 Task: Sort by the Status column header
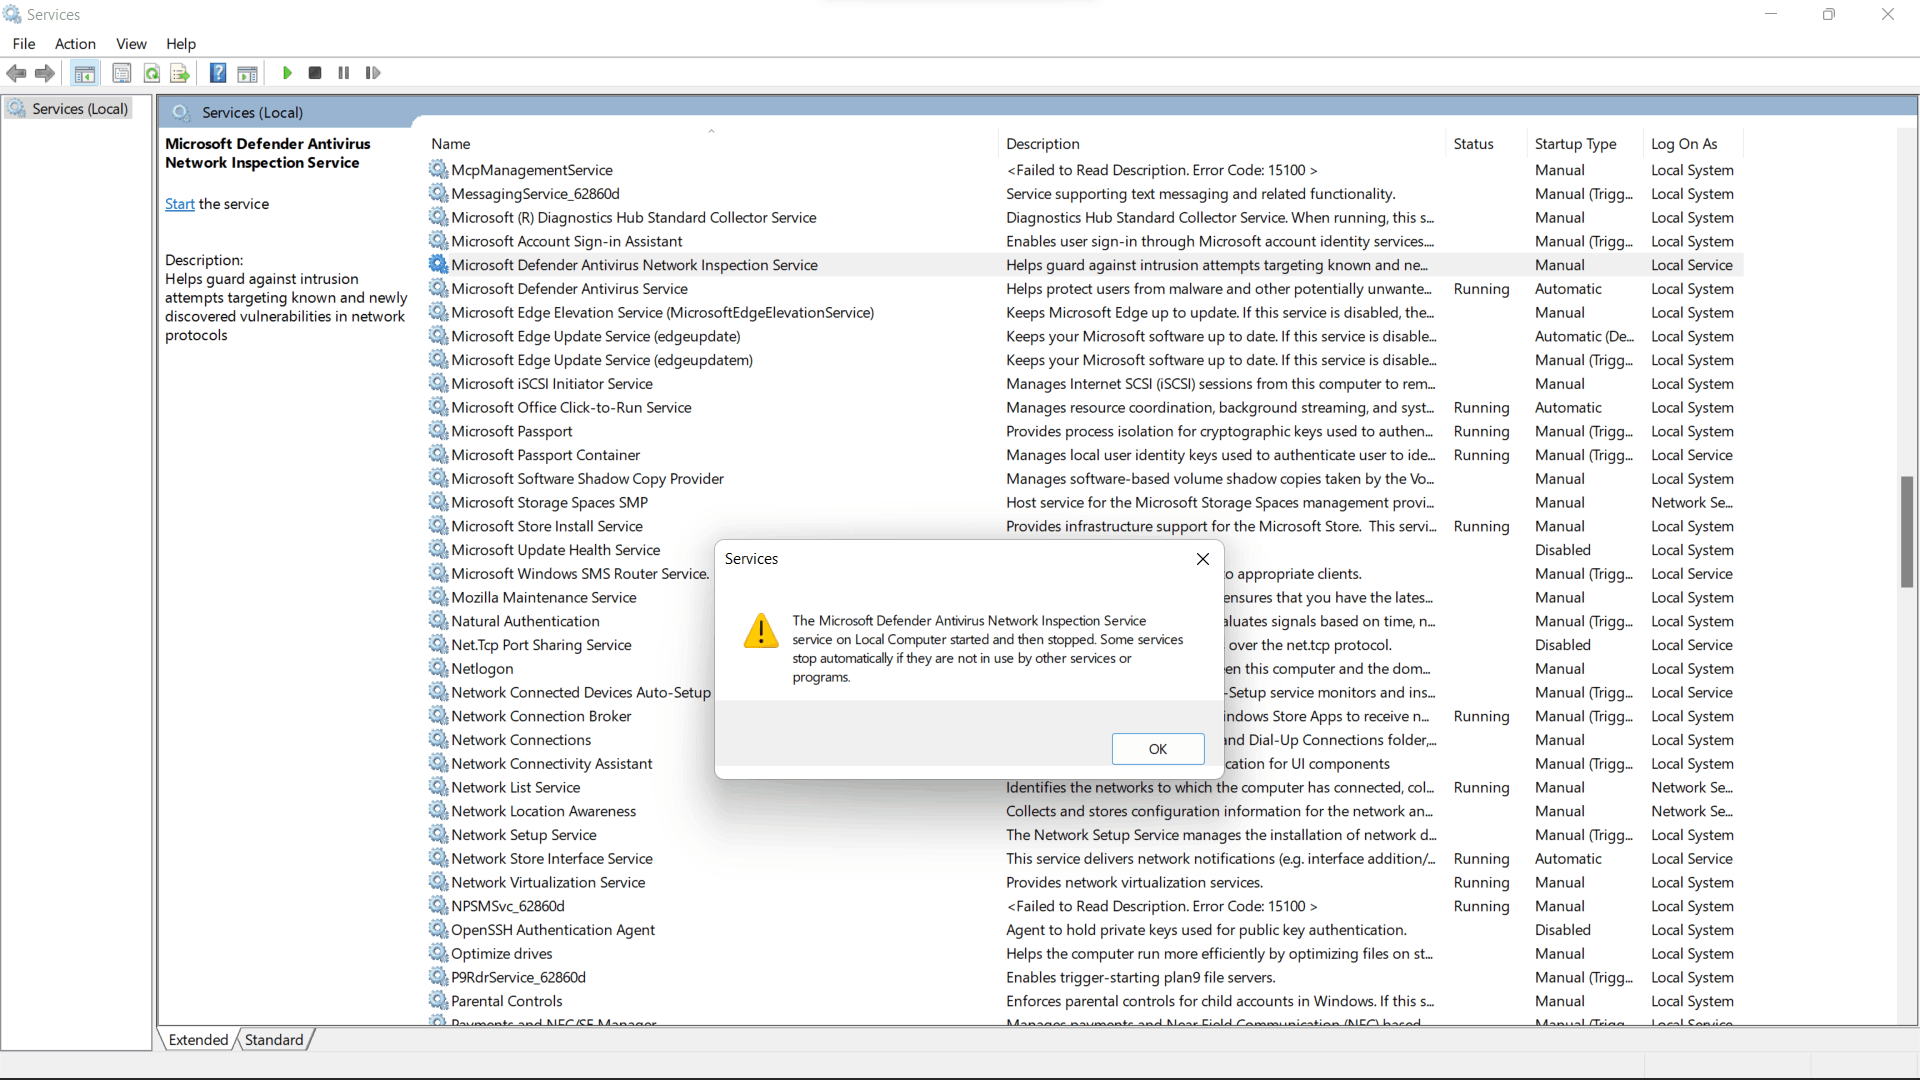point(1487,144)
